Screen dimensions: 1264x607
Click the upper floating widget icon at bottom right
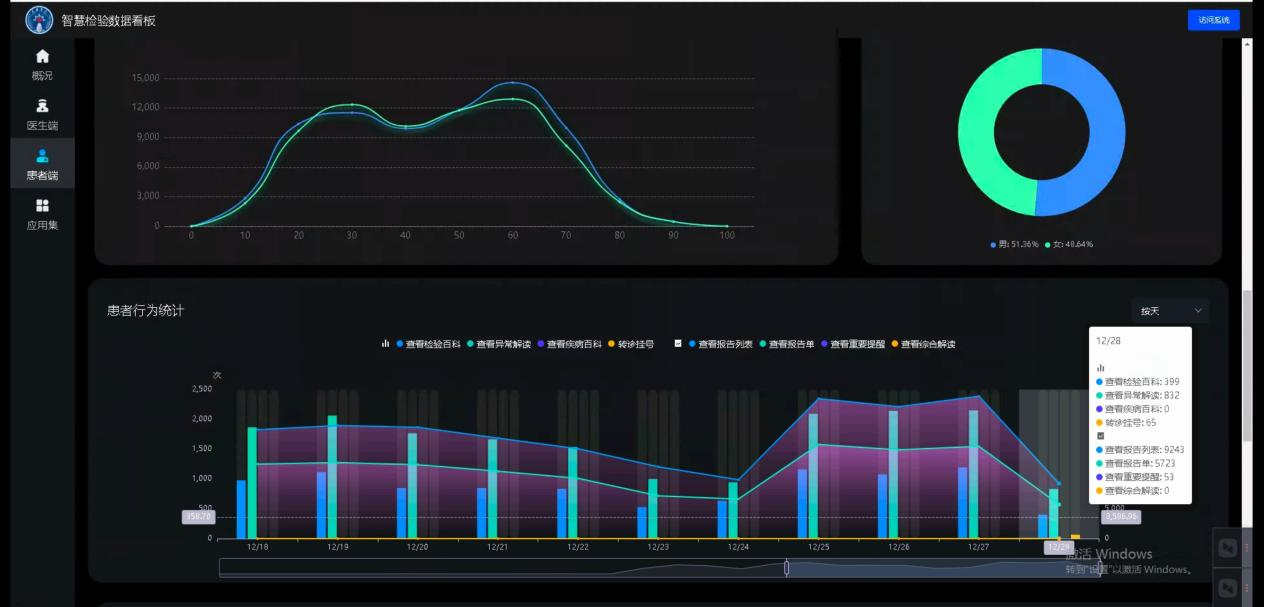pyautogui.click(x=1229, y=547)
